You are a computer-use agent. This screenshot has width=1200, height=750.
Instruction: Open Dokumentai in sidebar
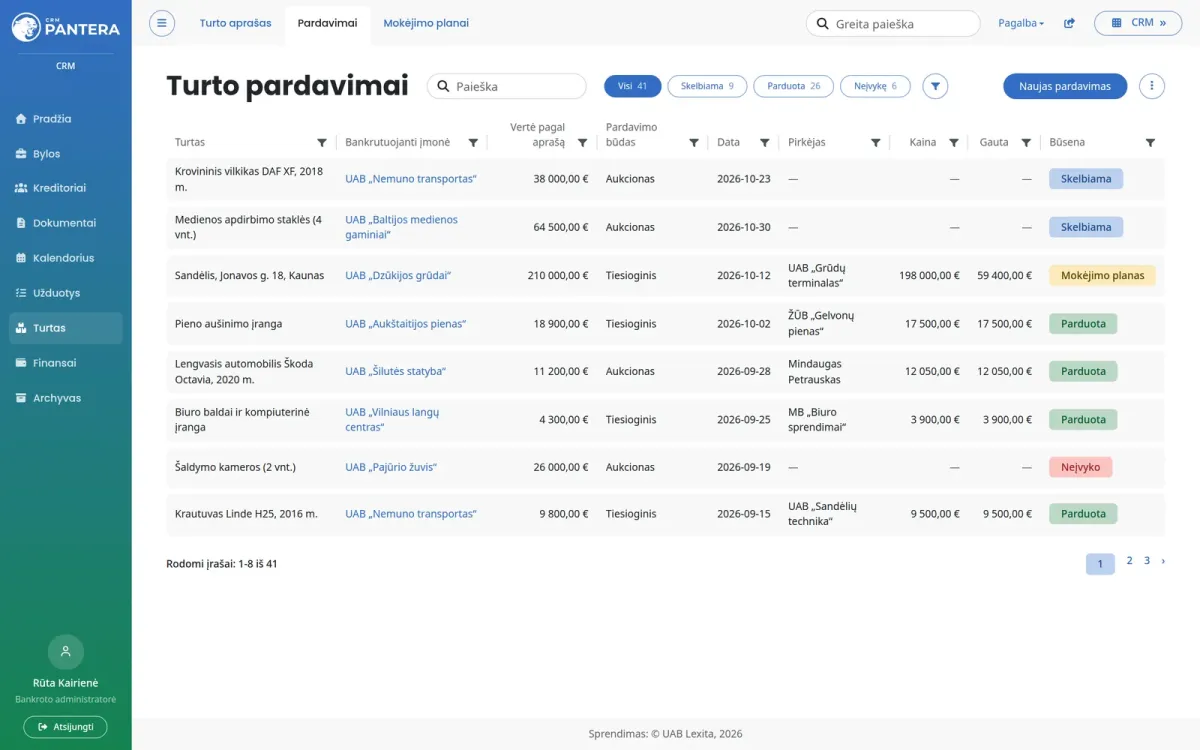[66, 223]
